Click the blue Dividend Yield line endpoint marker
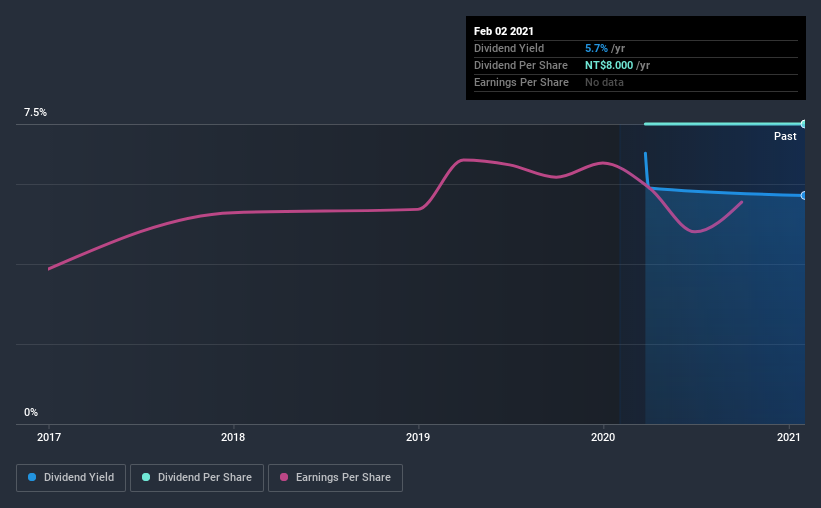 (x=804, y=195)
